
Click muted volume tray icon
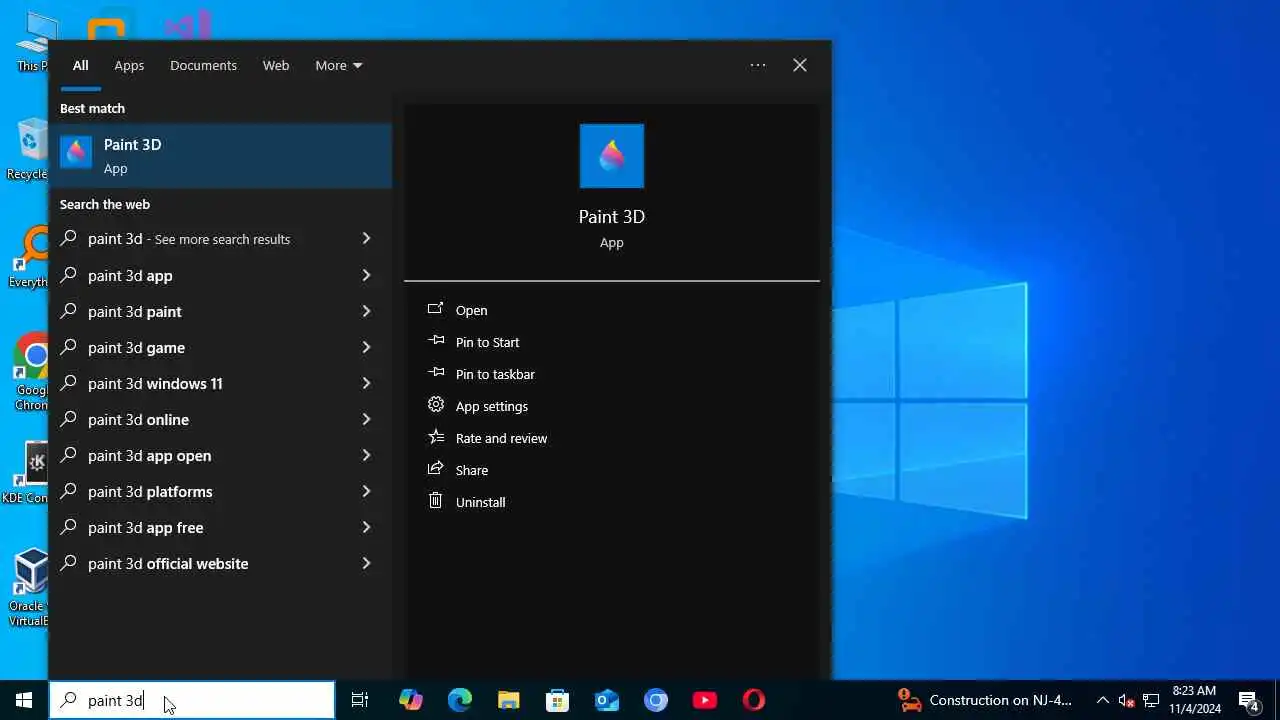(x=1127, y=700)
